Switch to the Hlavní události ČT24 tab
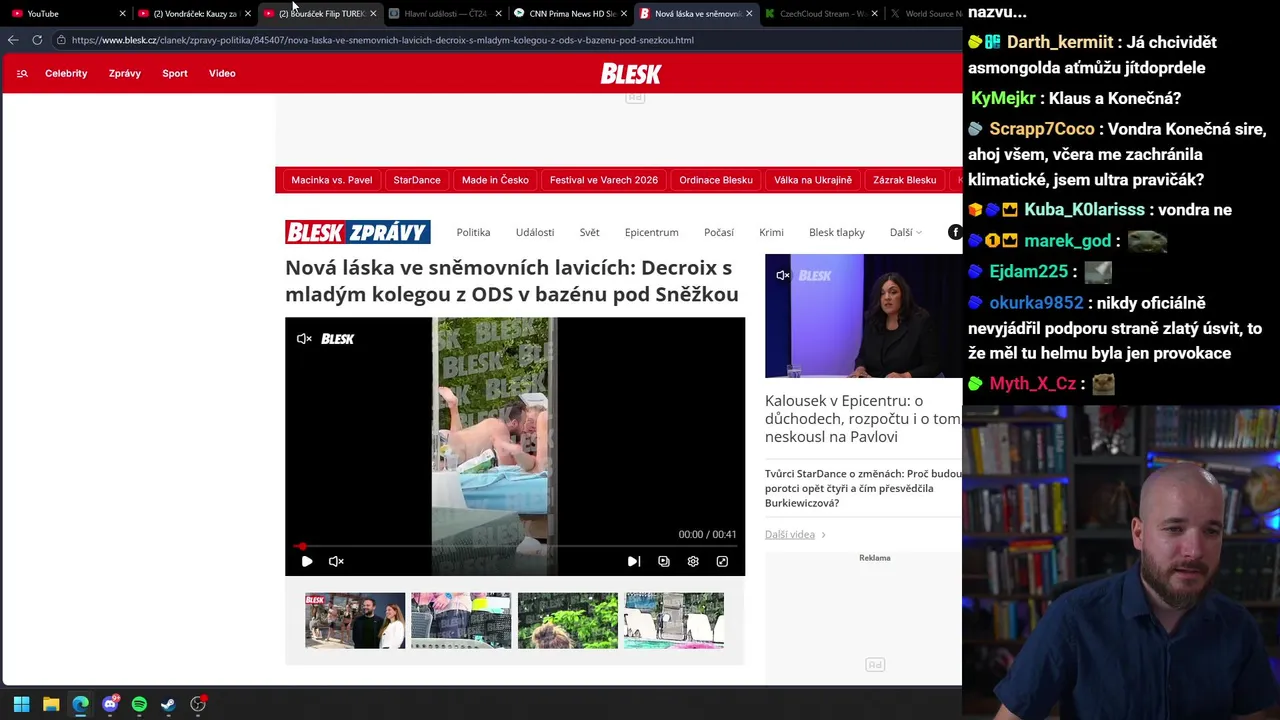The image size is (1280, 720). 446,14
